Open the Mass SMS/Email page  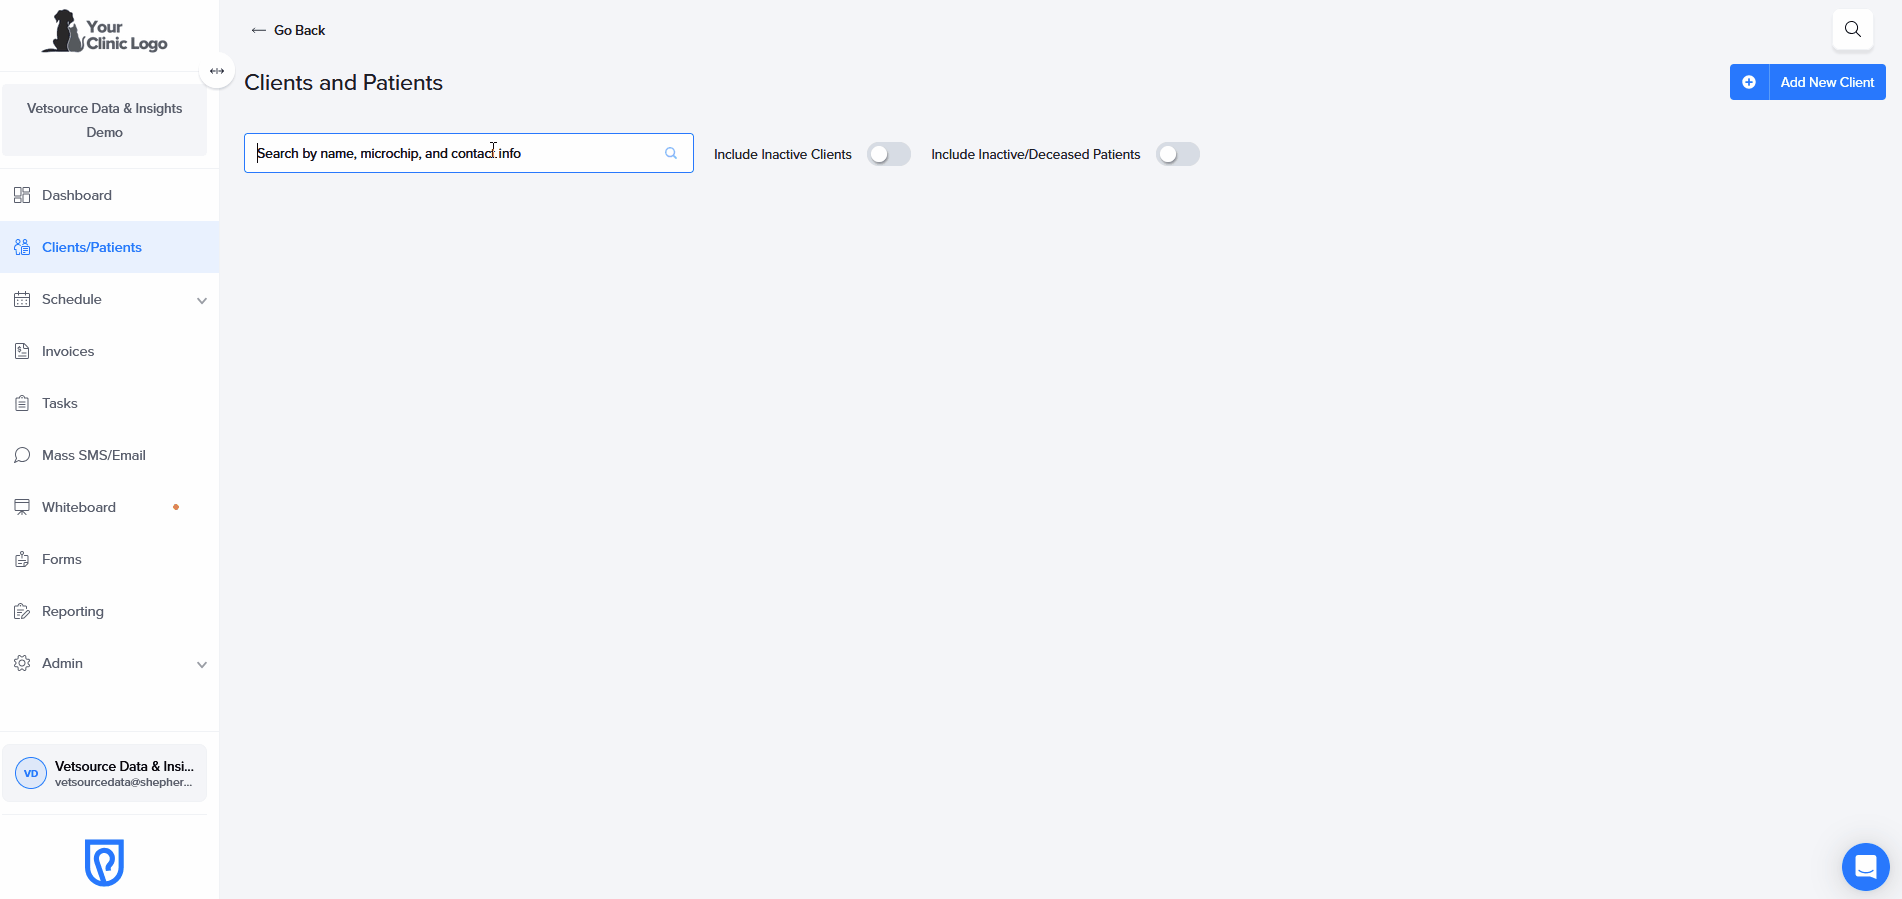[94, 455]
